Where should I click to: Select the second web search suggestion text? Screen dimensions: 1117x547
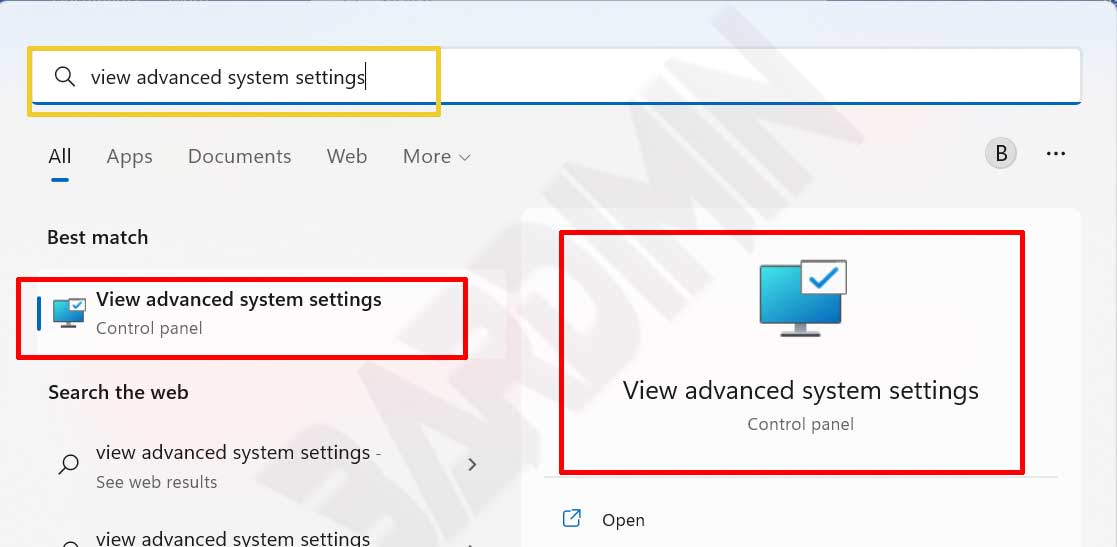(233, 538)
